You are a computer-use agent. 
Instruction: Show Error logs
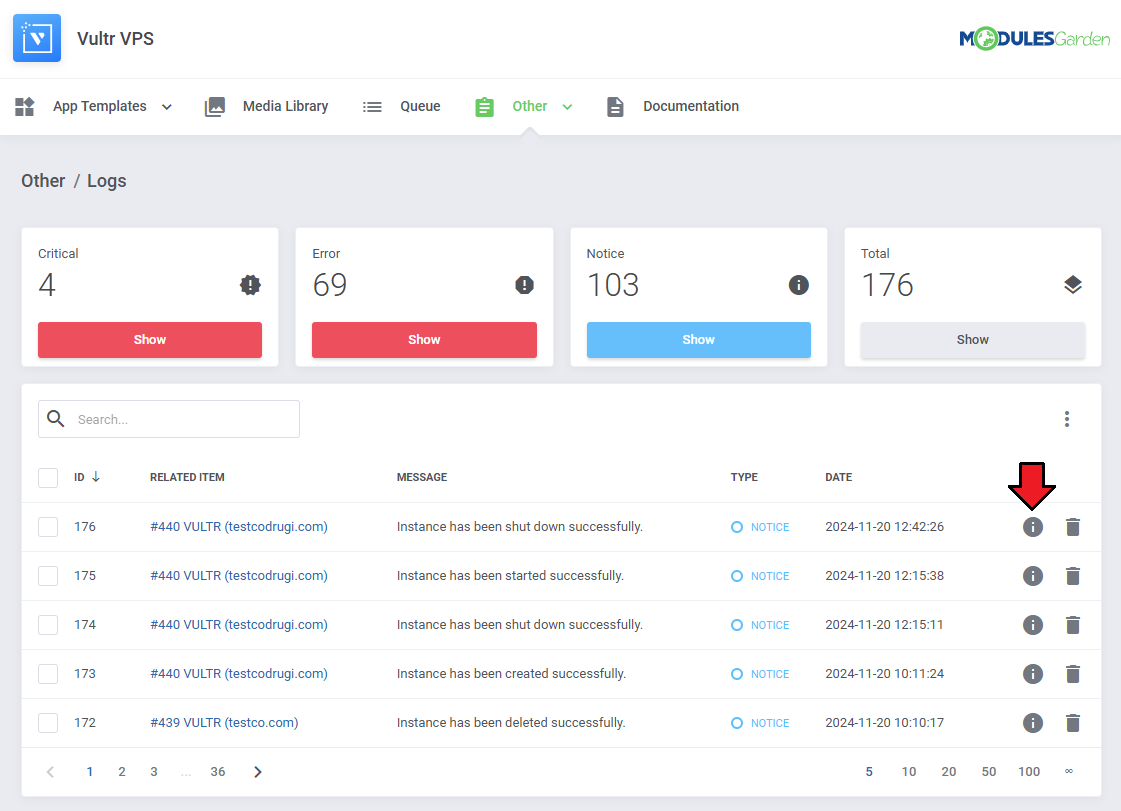(x=424, y=340)
